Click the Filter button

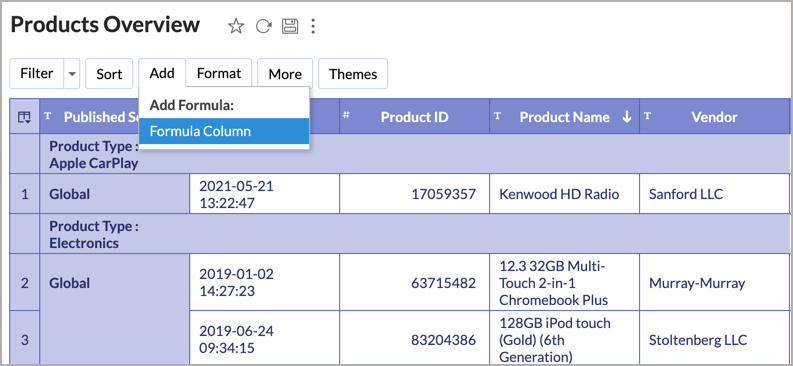(x=36, y=74)
